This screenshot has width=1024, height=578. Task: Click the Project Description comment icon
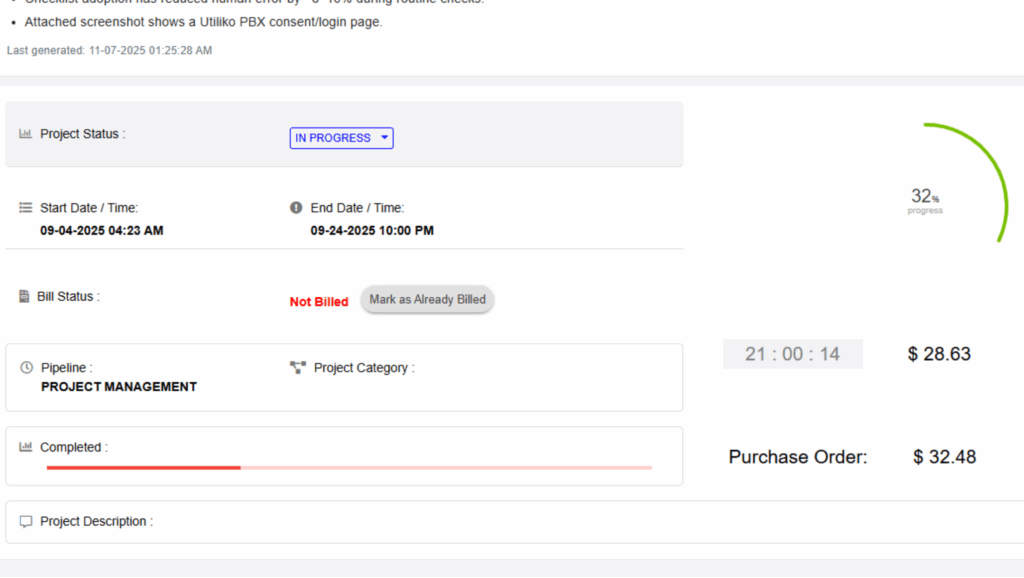pyautogui.click(x=26, y=522)
